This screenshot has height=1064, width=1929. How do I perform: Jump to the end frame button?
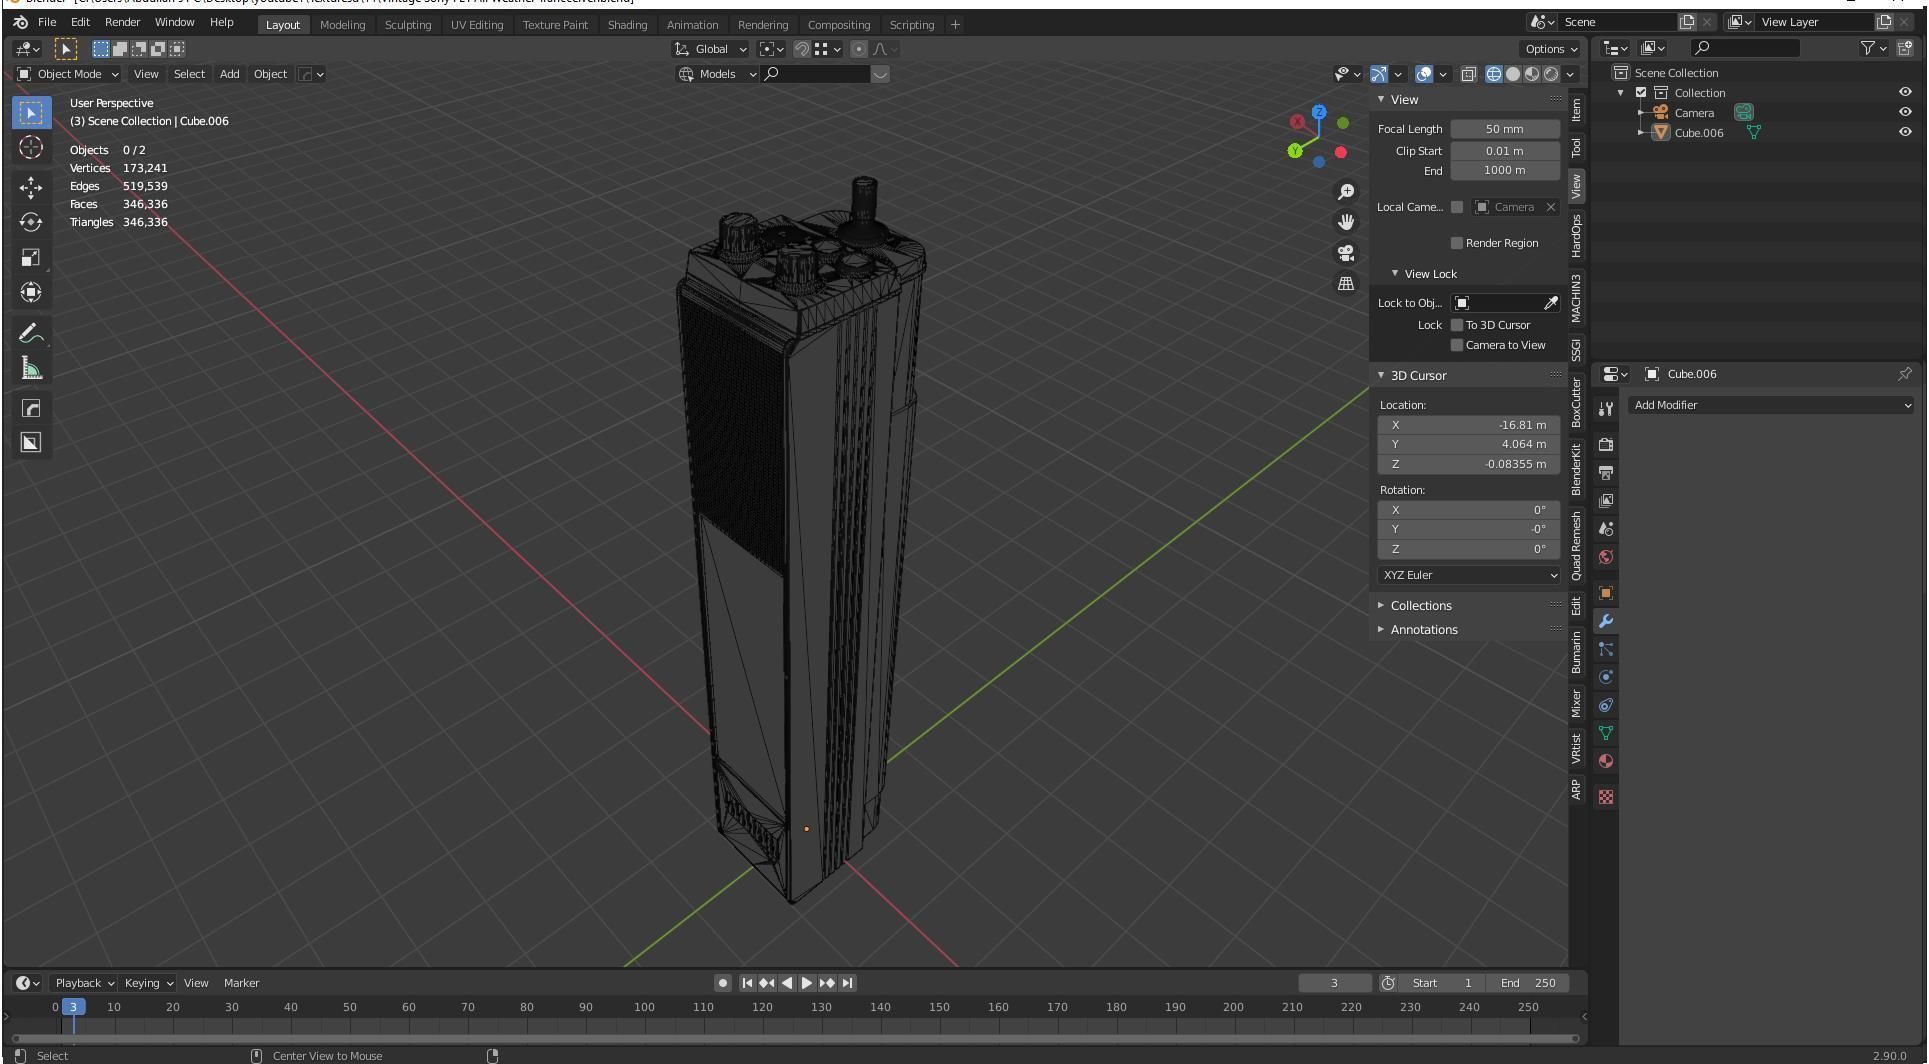(x=848, y=983)
